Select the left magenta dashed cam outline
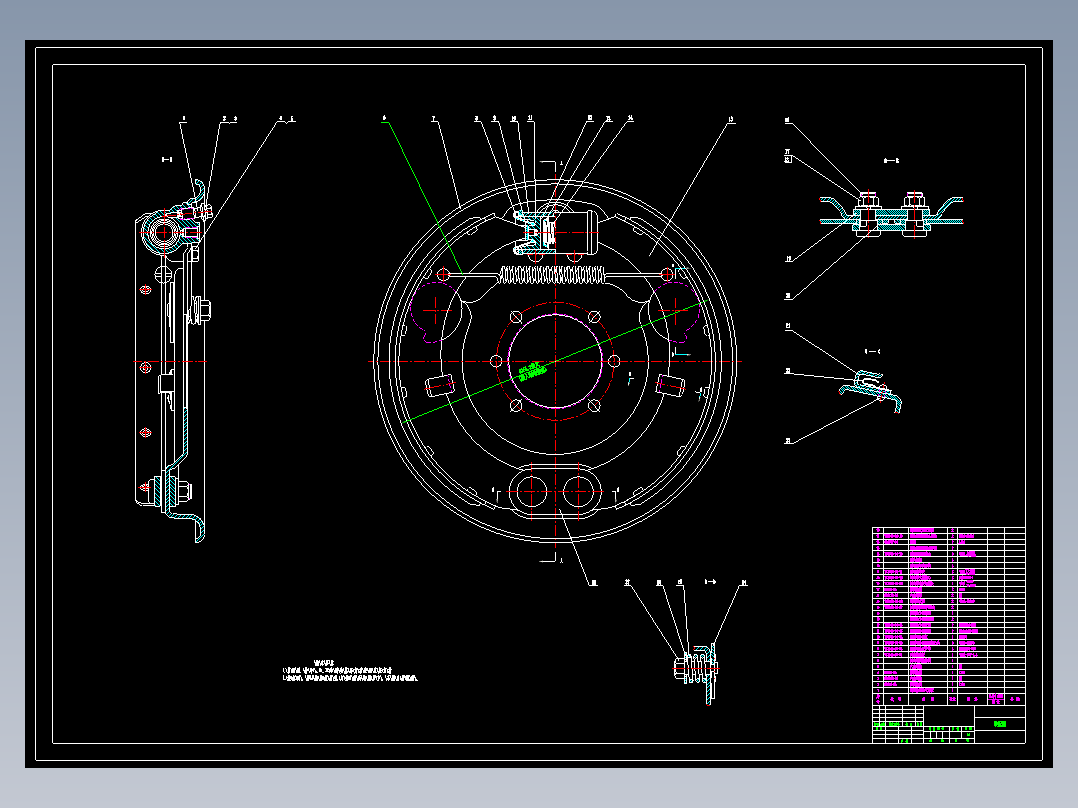The width and height of the screenshot is (1078, 808). pyautogui.click(x=435, y=312)
